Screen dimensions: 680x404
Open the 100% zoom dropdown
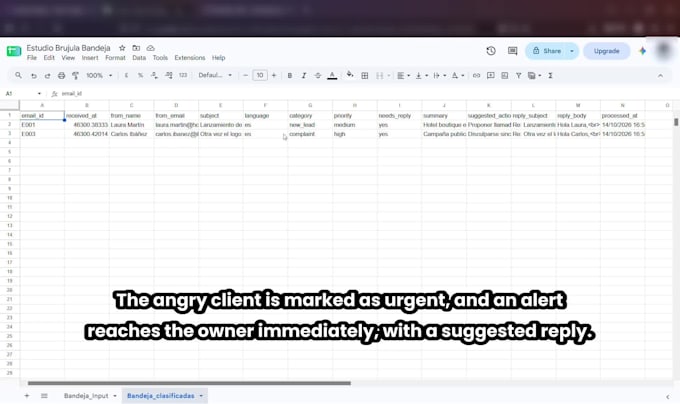pos(99,75)
